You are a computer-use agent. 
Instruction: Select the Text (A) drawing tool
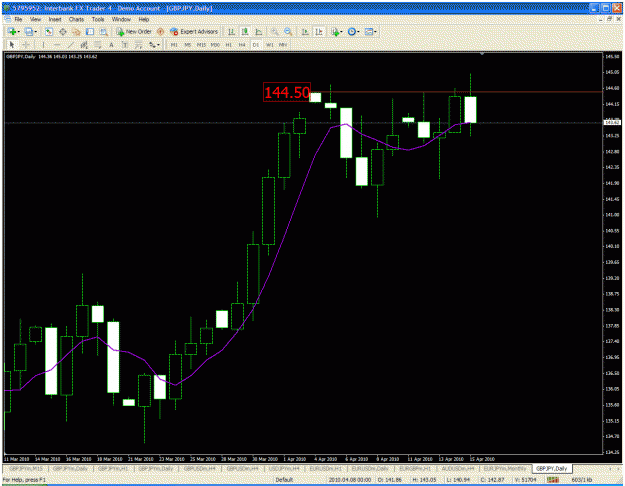click(x=111, y=45)
